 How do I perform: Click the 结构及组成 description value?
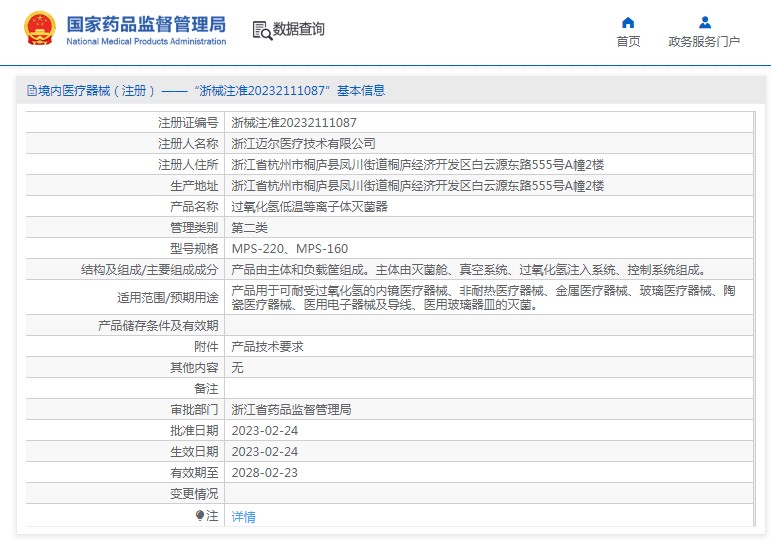click(x=469, y=270)
